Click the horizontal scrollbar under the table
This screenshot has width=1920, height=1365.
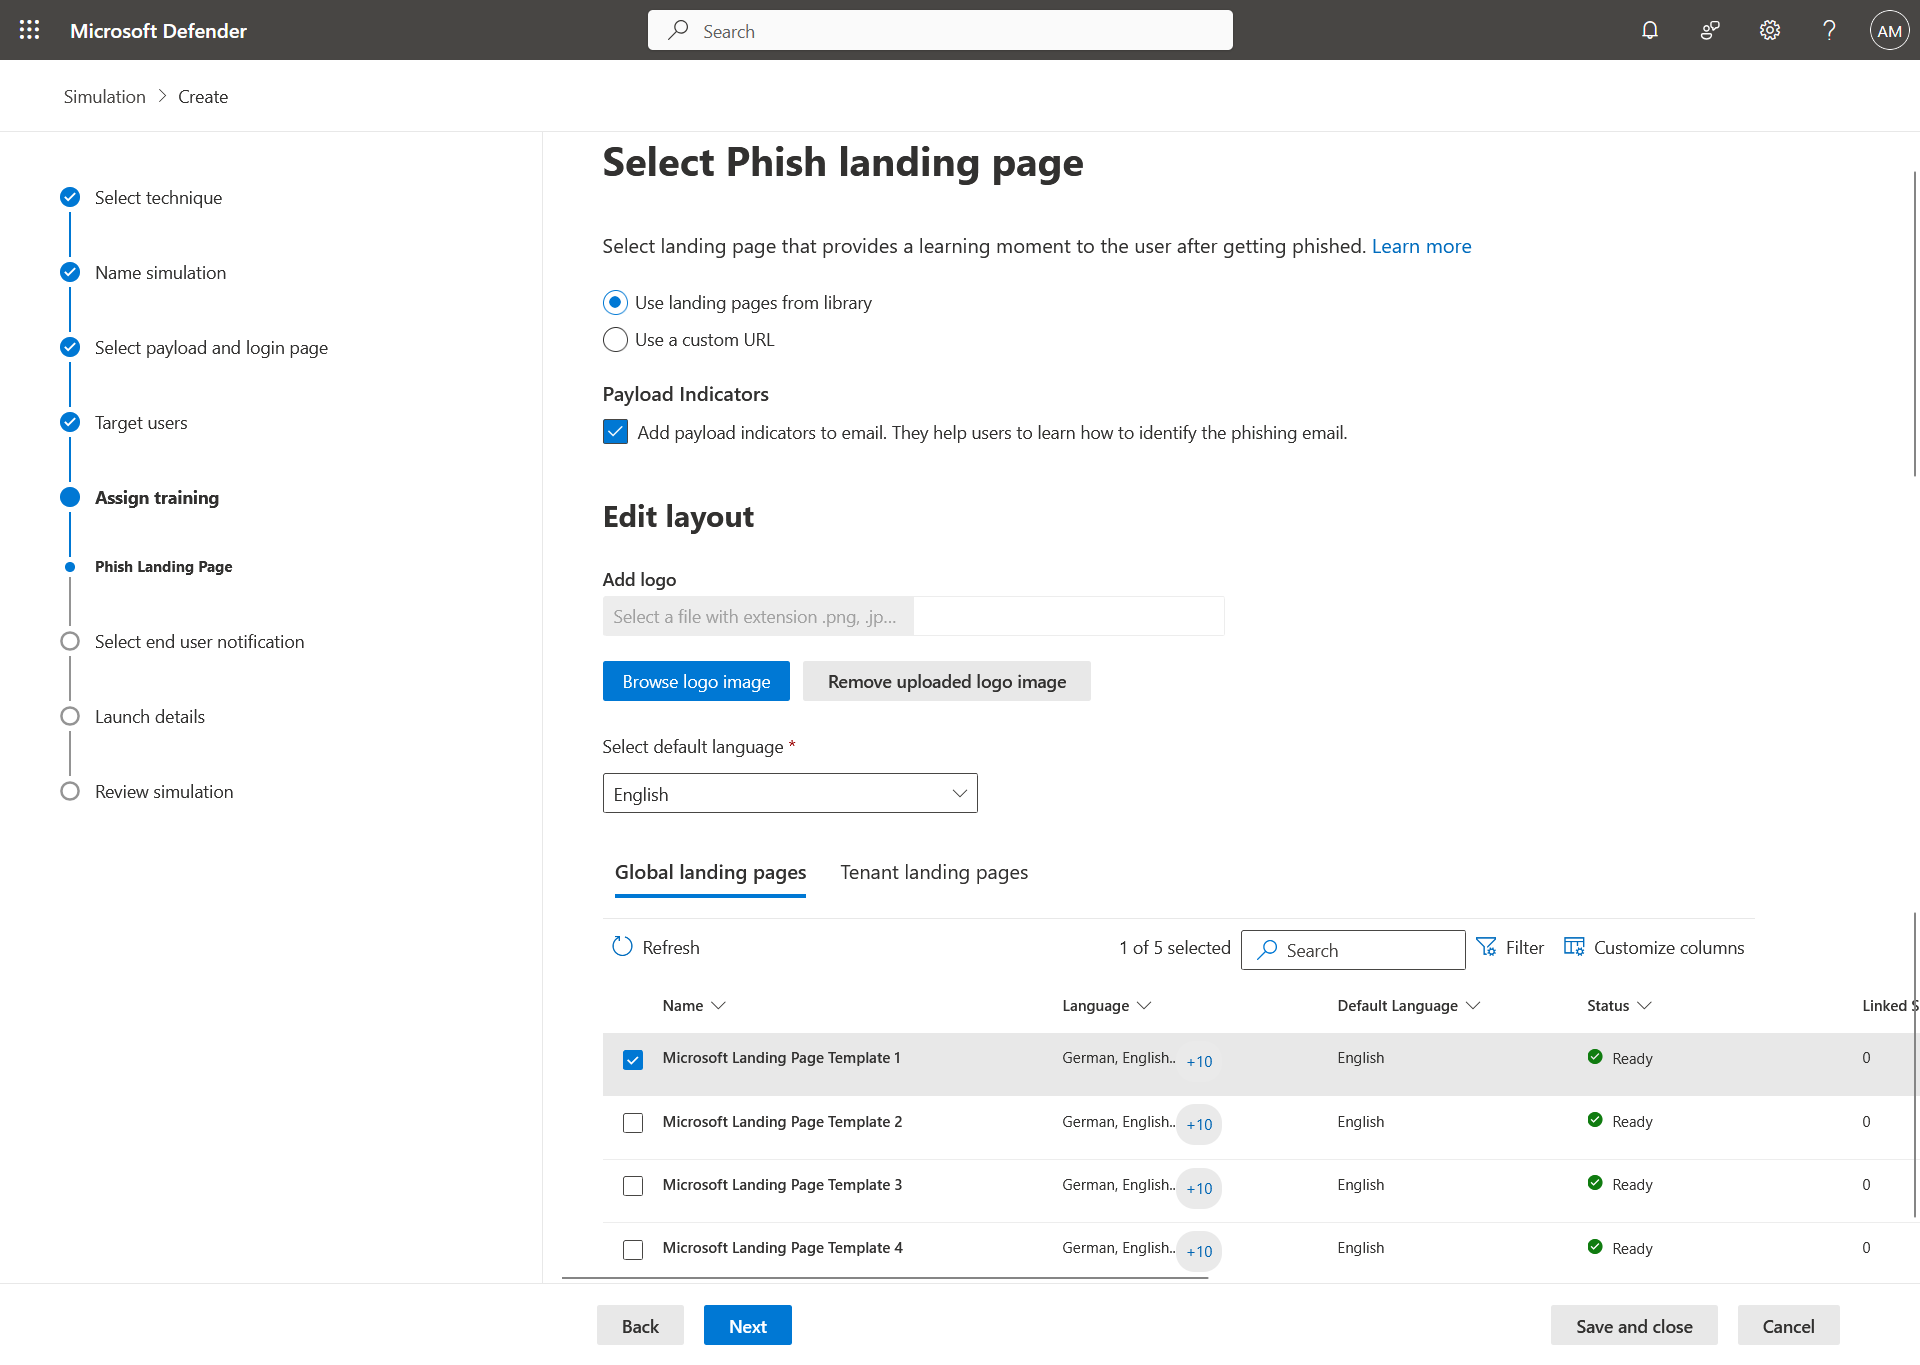point(885,1277)
